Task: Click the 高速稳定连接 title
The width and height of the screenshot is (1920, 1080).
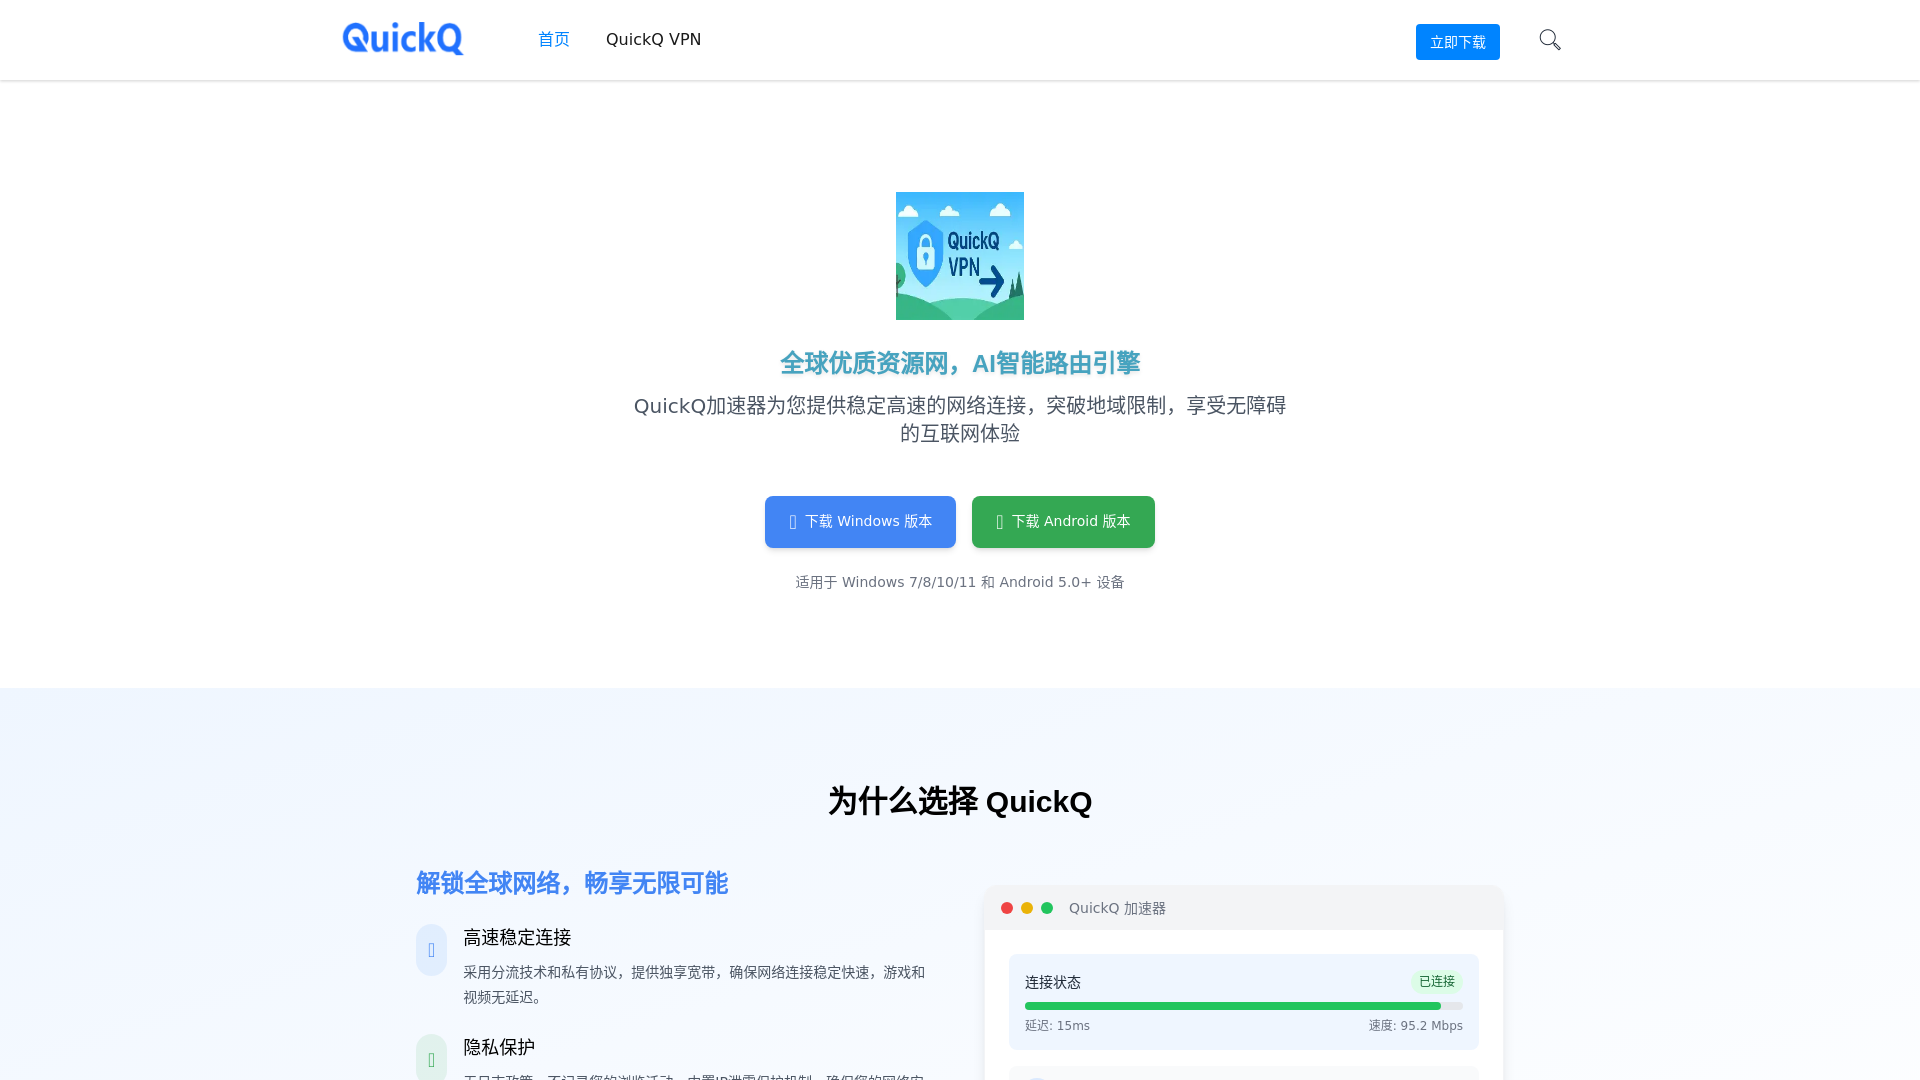Action: pos(517,938)
